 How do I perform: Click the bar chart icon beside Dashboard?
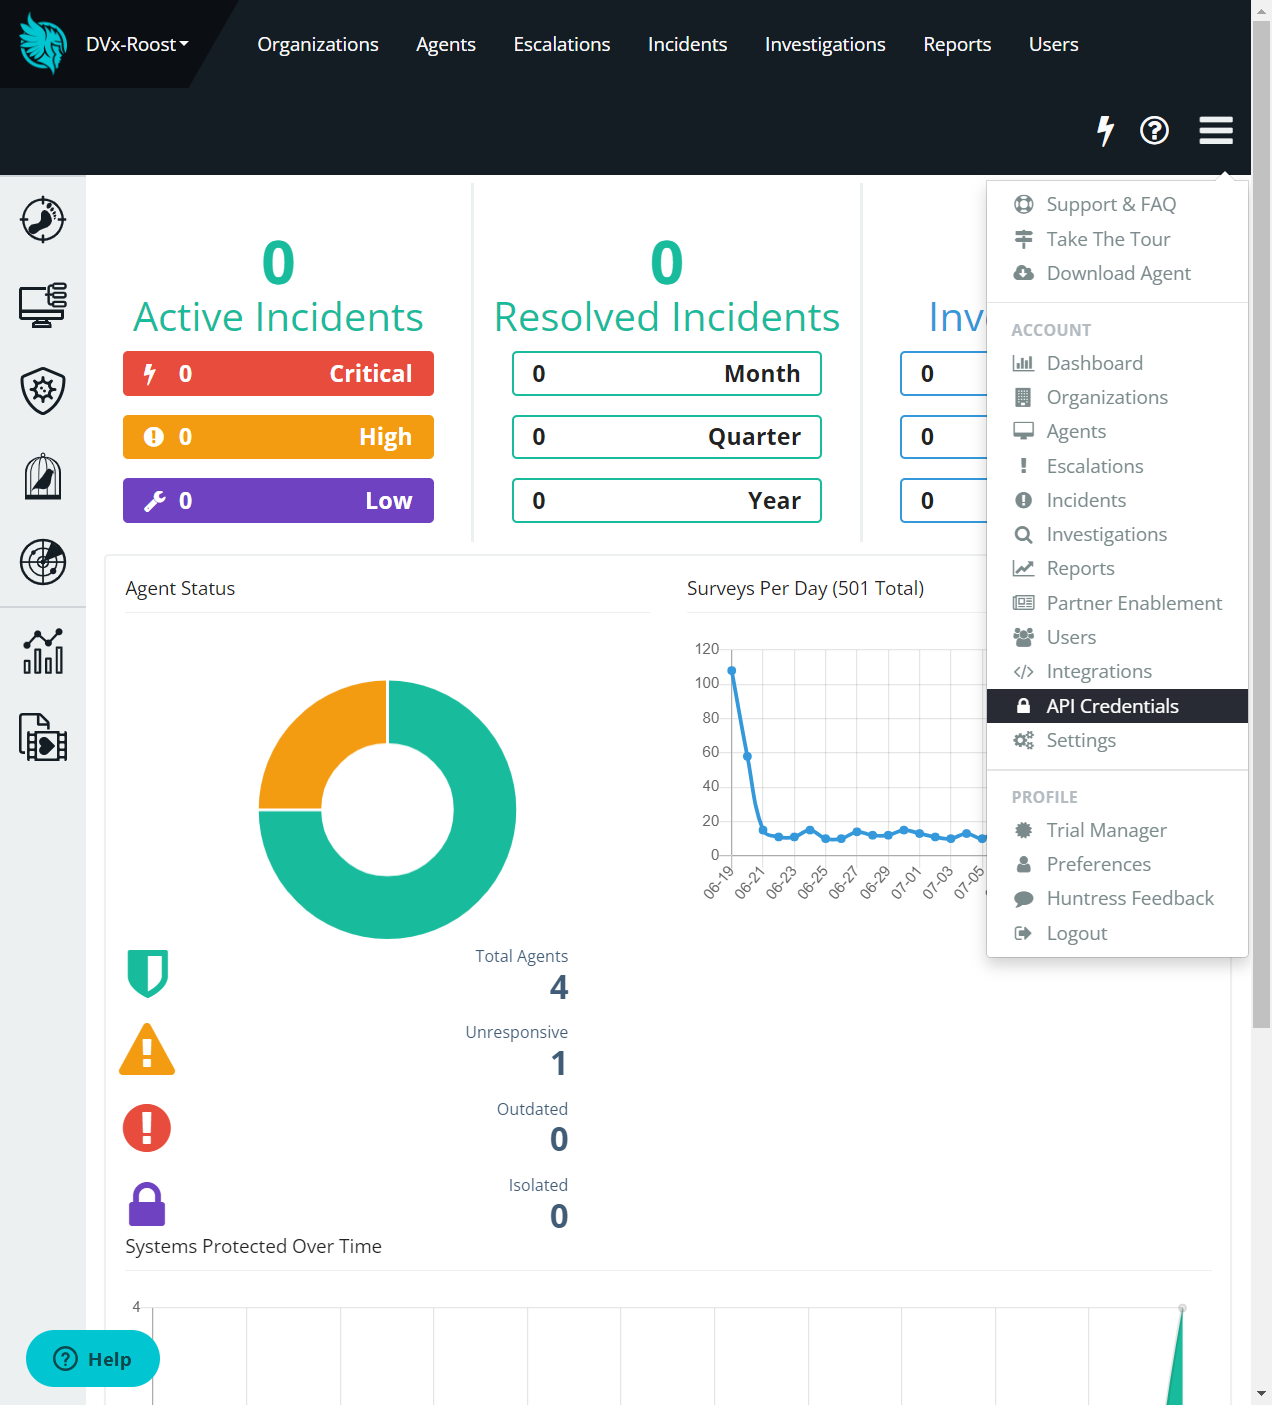[1023, 363]
